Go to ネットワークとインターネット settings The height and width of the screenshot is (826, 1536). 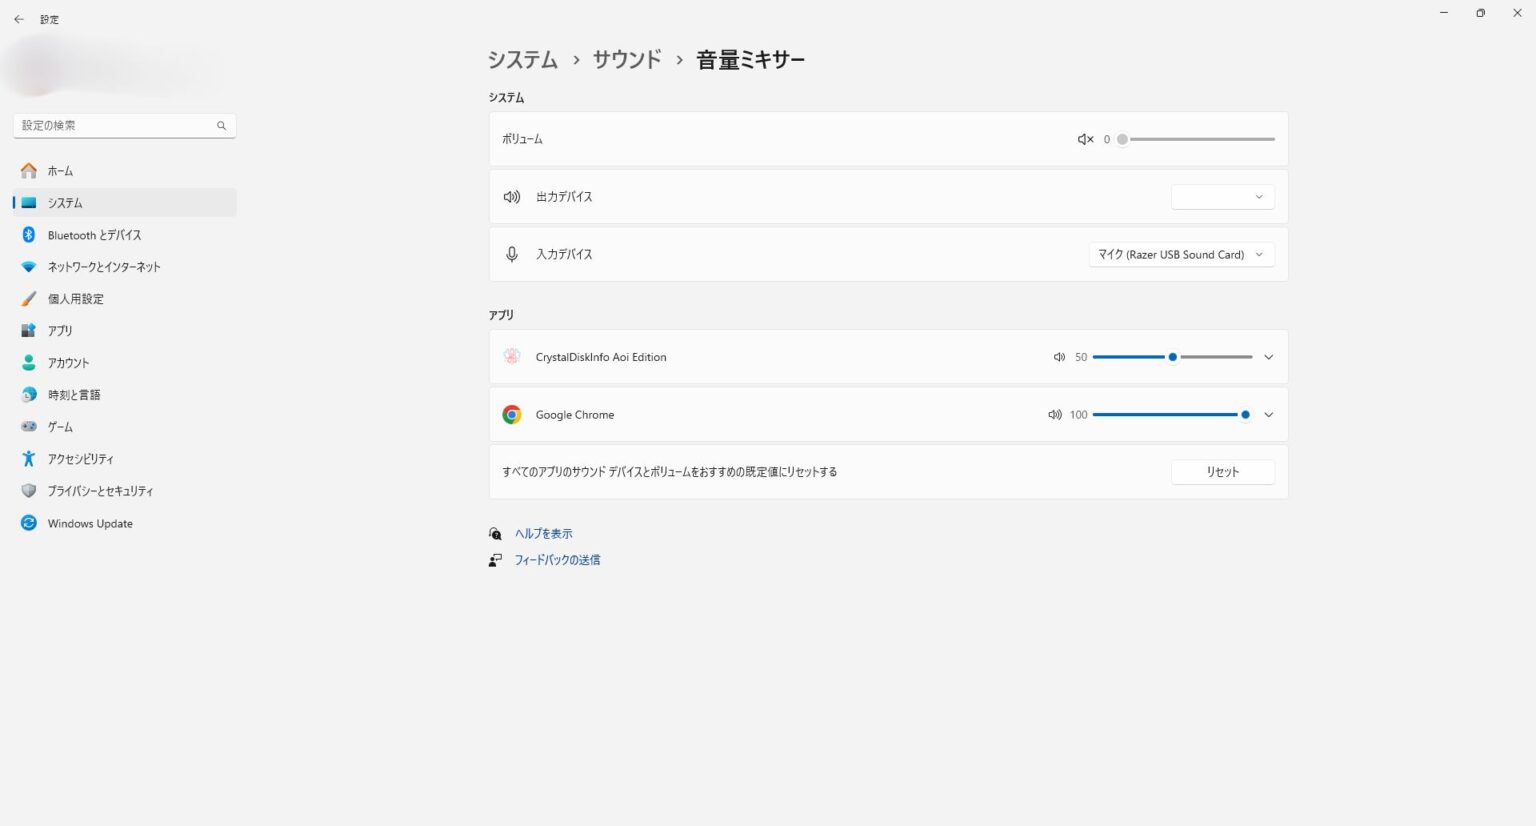104,267
